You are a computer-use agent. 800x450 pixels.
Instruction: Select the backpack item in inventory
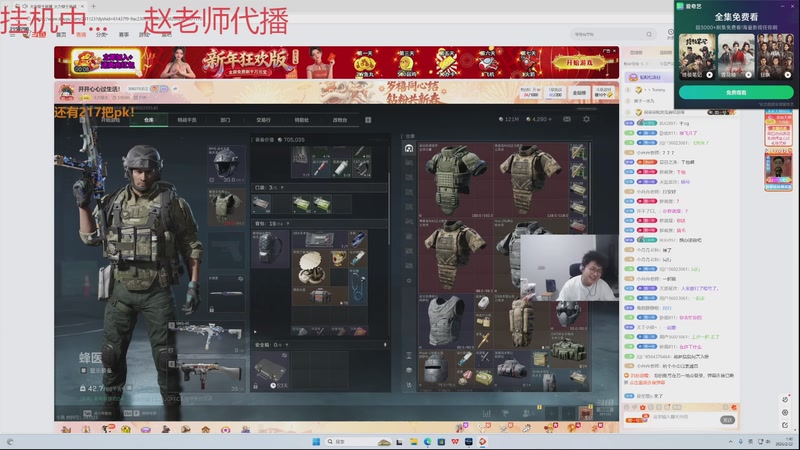click(270, 248)
